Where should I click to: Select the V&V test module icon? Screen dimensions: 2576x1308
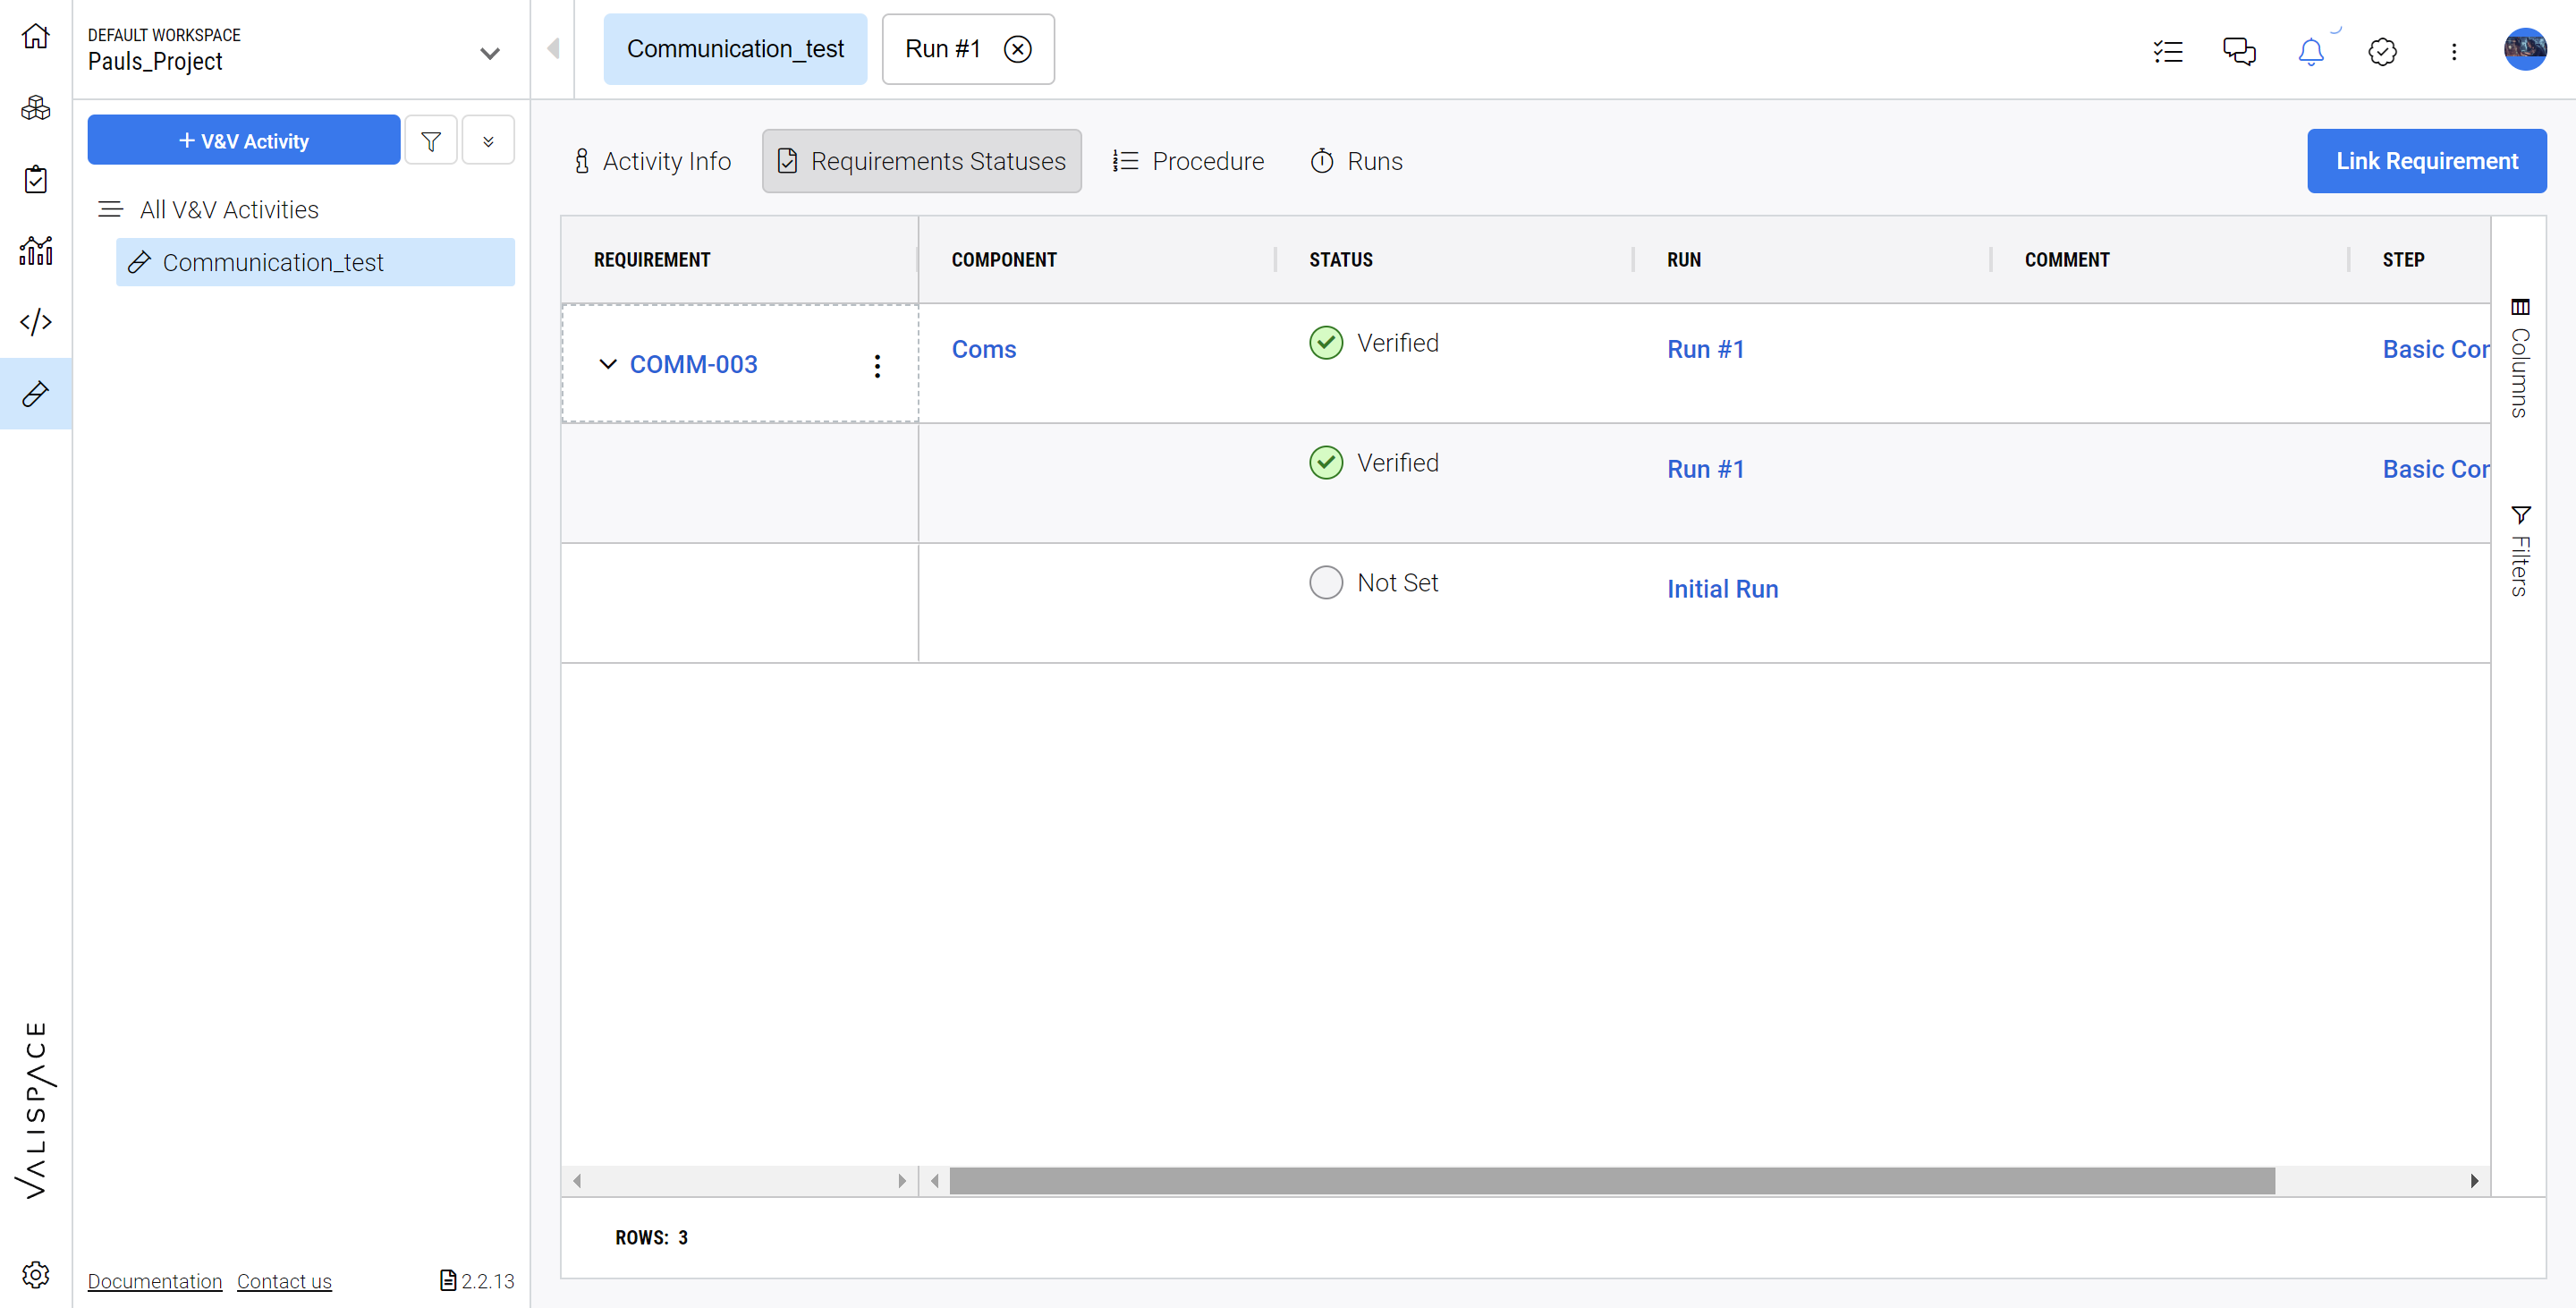click(36, 394)
